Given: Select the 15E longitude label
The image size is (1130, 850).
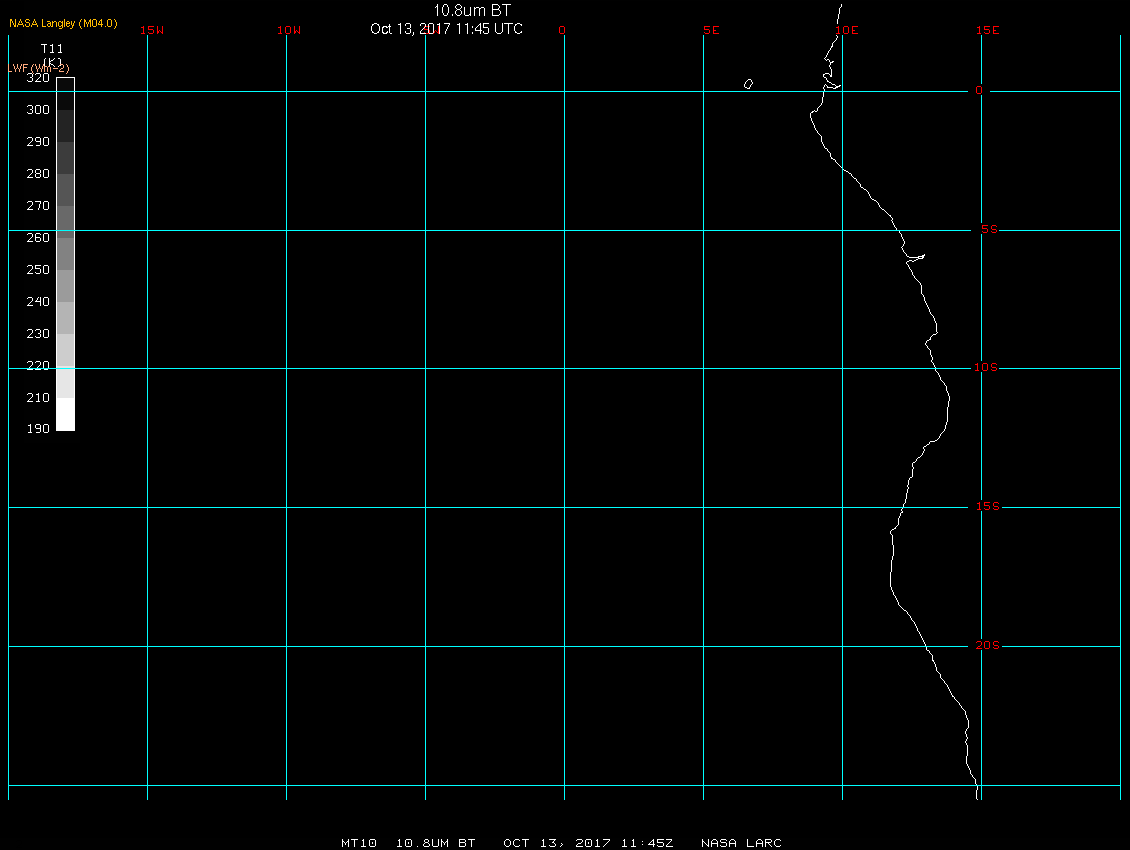Looking at the screenshot, I should pos(988,30).
